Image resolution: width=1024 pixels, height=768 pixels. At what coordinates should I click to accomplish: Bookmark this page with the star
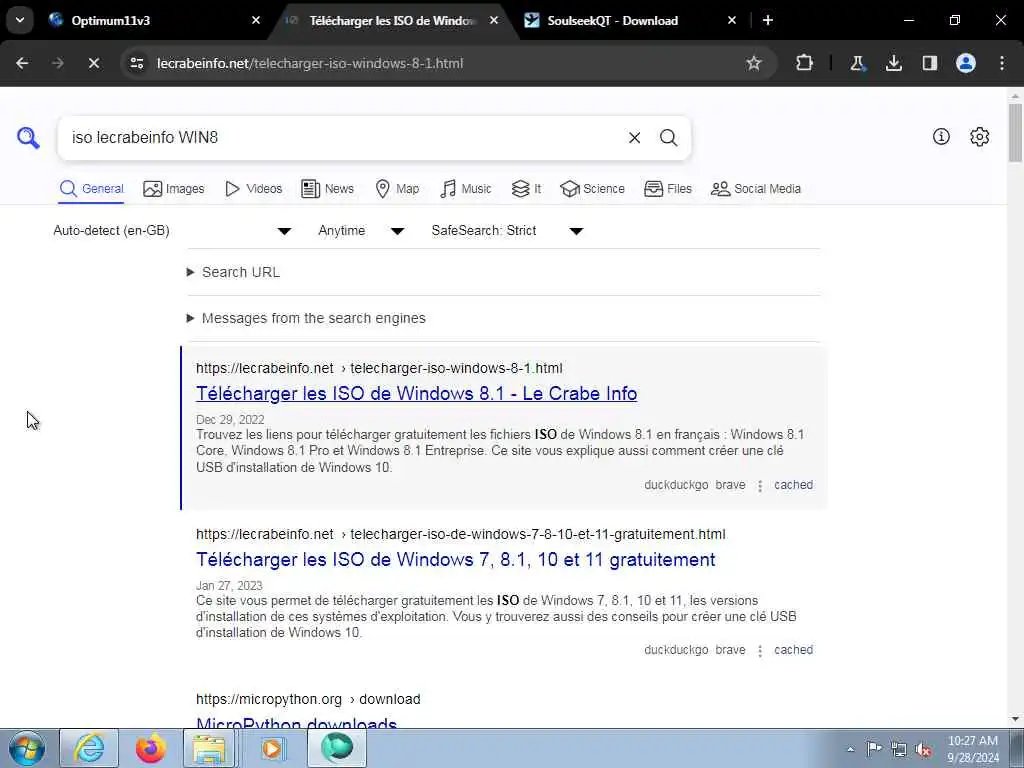click(x=754, y=63)
